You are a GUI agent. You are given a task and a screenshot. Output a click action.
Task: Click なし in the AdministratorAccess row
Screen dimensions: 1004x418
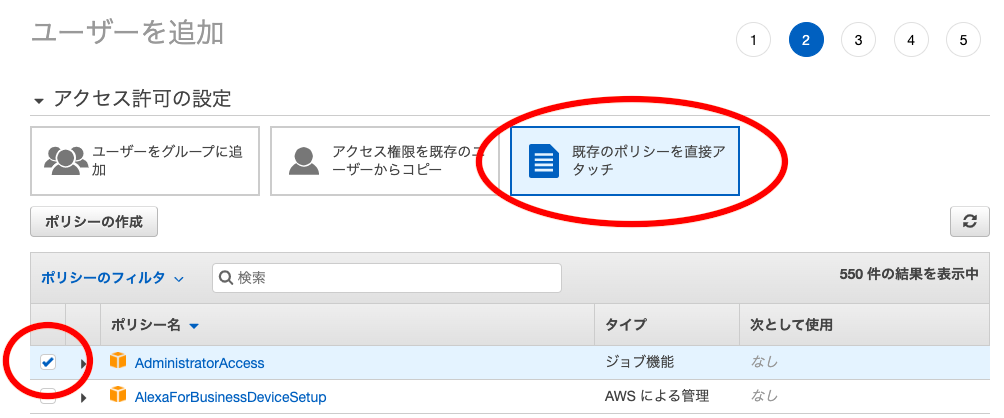point(764,362)
